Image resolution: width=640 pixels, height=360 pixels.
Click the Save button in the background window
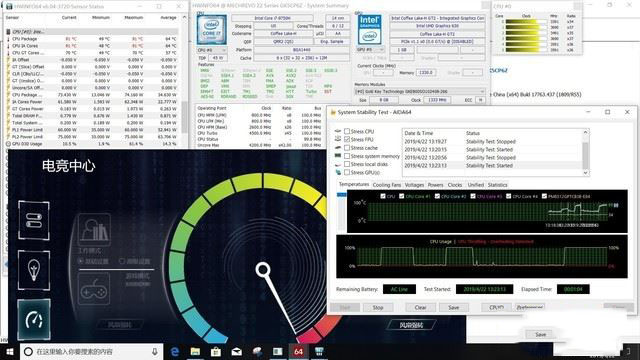[540, 334]
